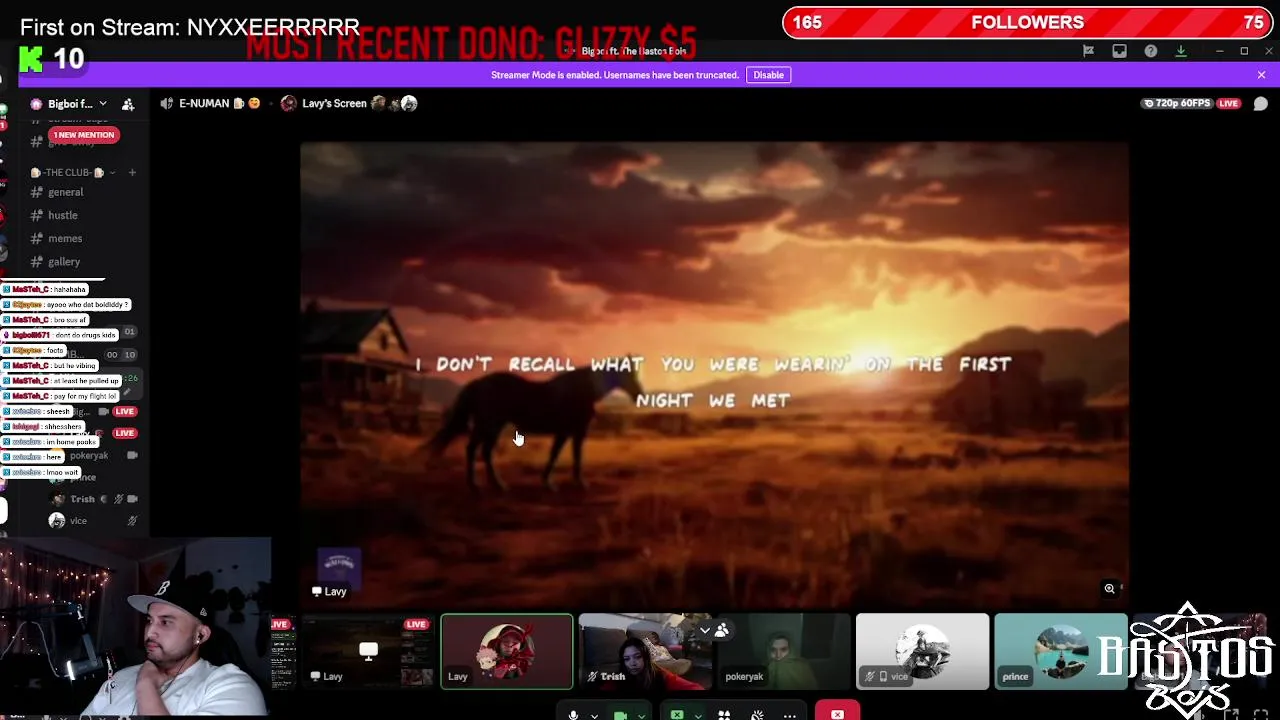Select the prince participant tile
This screenshot has height=720, width=1280.
(x=1060, y=651)
